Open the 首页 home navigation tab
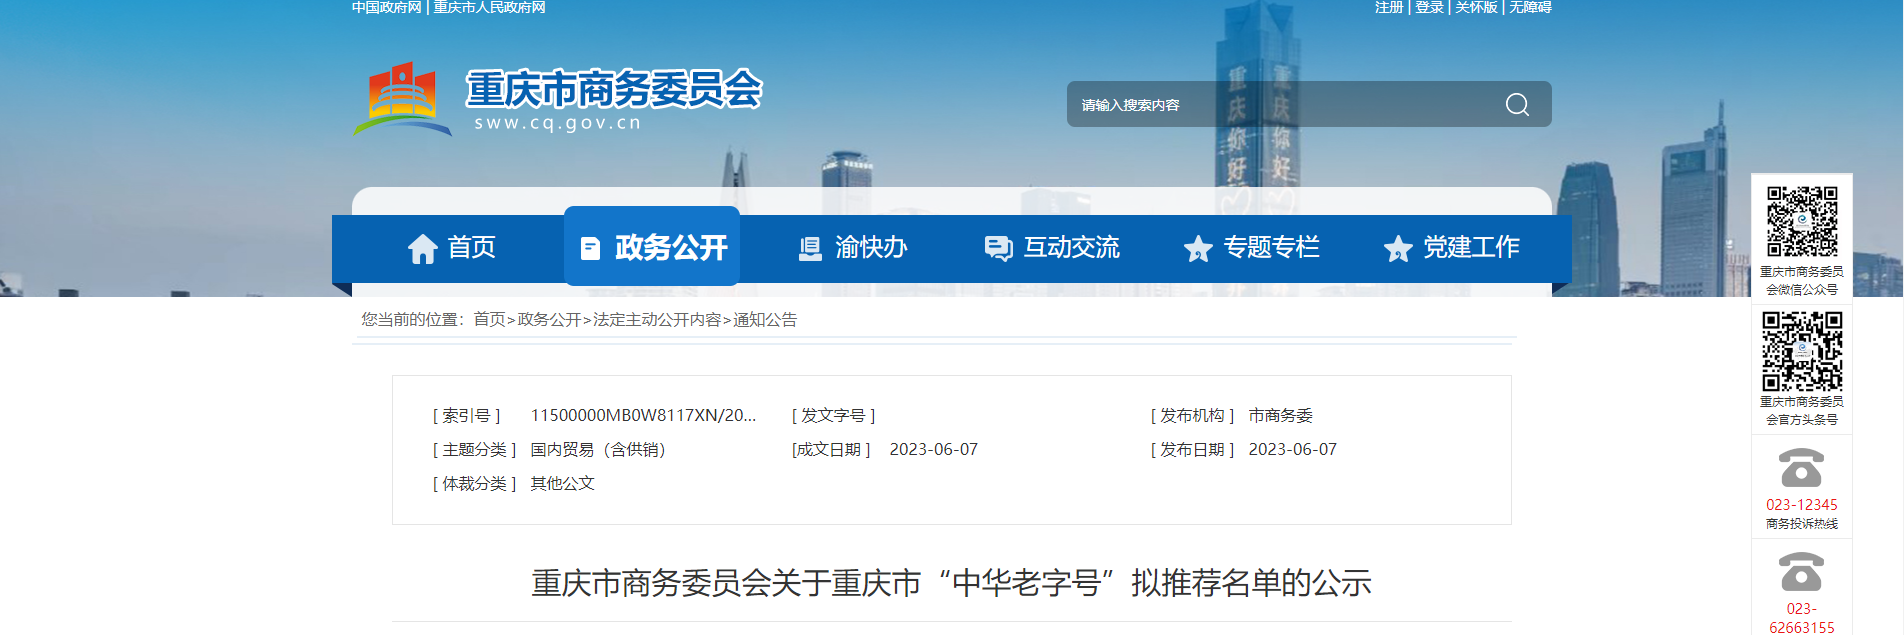1904x635 pixels. [452, 248]
